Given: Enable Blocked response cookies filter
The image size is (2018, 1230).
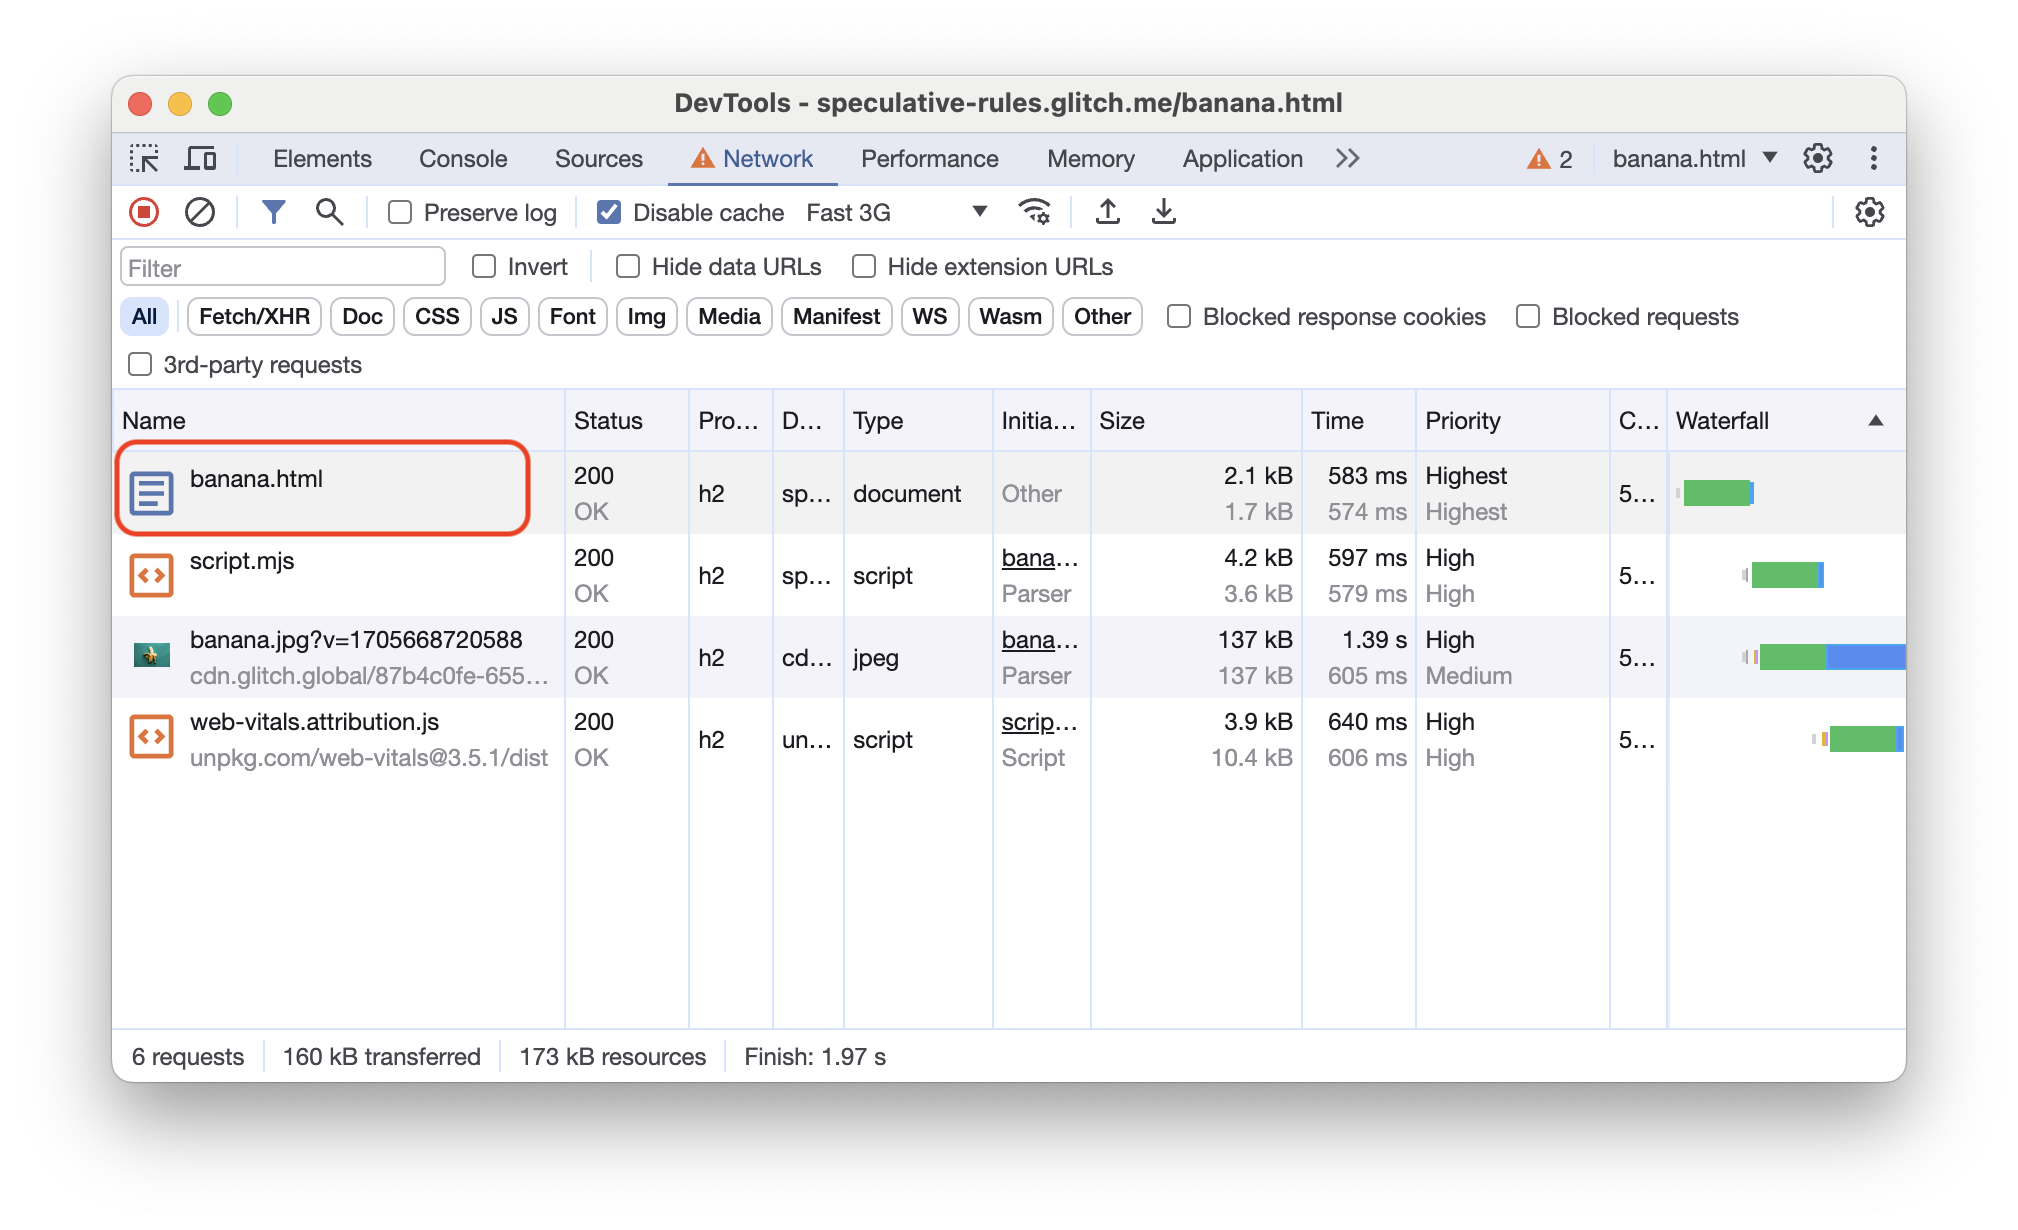Looking at the screenshot, I should coord(1179,316).
